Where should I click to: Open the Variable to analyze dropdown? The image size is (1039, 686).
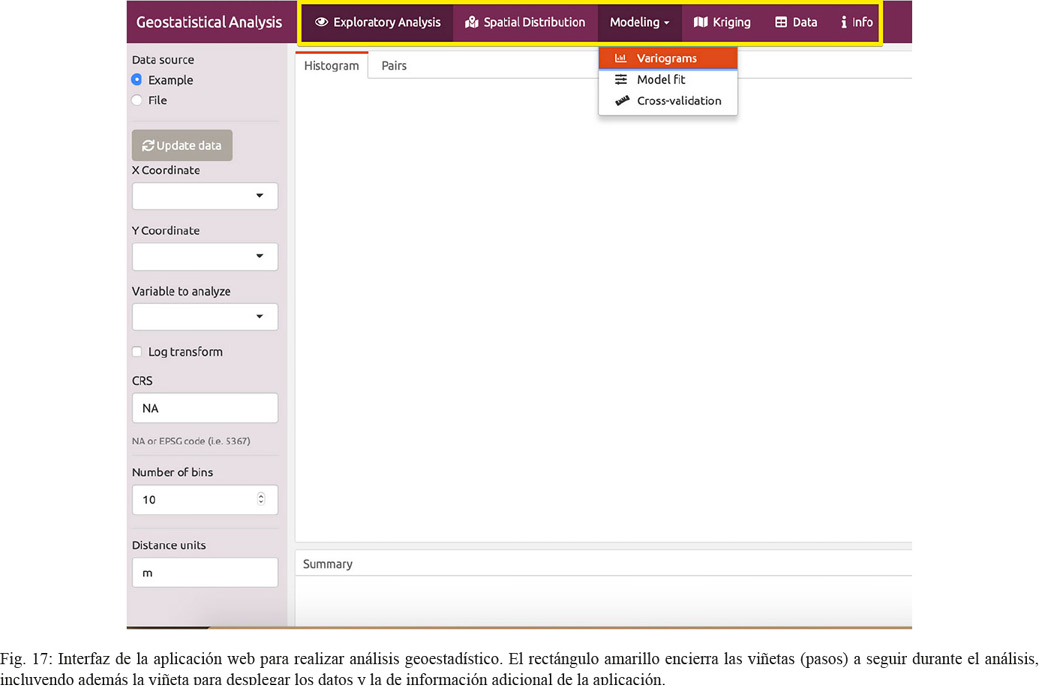point(205,317)
